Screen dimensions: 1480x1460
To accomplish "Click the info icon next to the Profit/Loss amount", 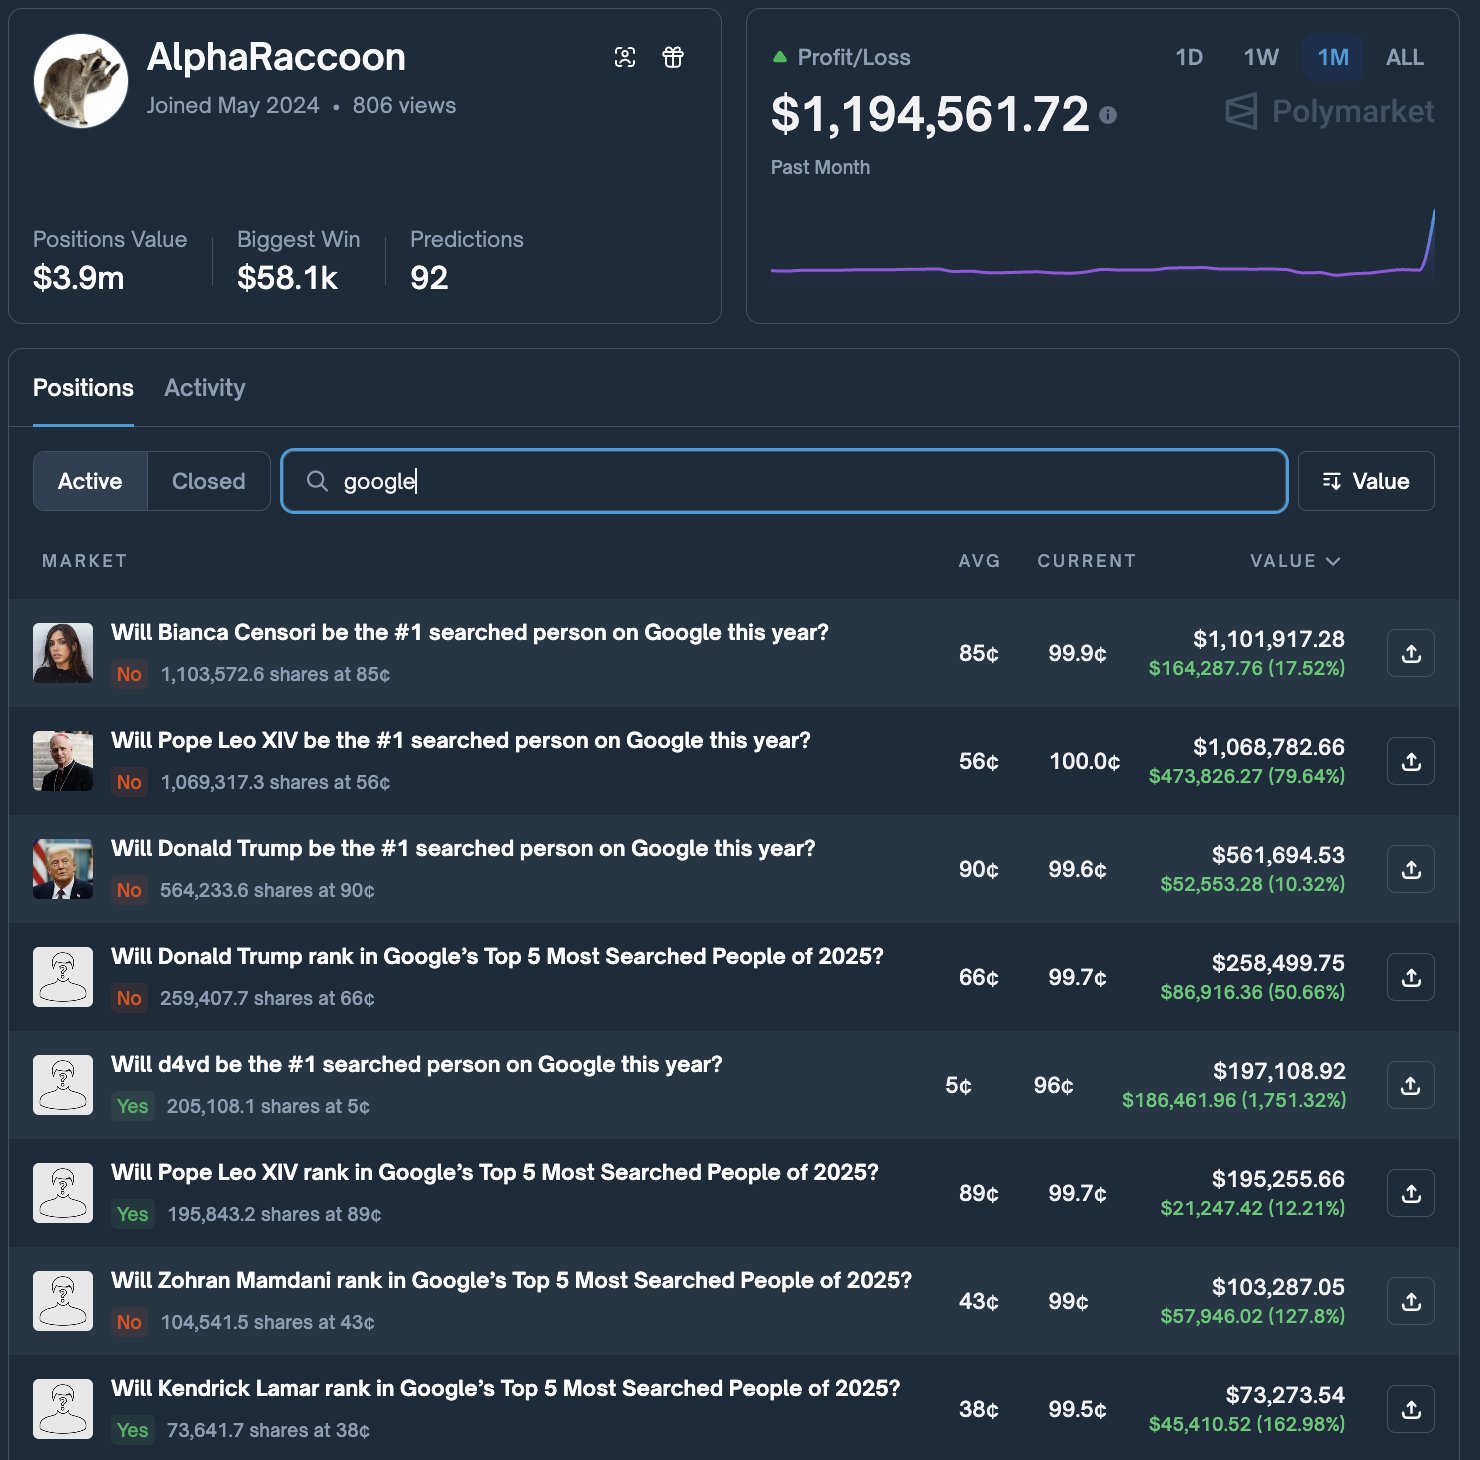I will click(x=1108, y=115).
